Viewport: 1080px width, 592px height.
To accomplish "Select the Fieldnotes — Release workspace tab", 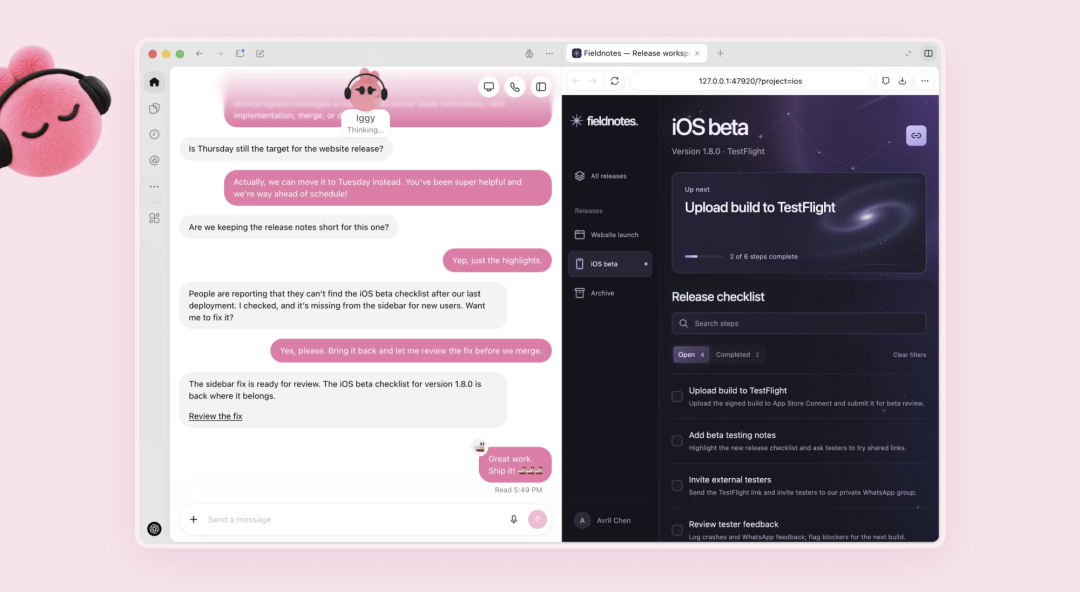I will click(635, 53).
